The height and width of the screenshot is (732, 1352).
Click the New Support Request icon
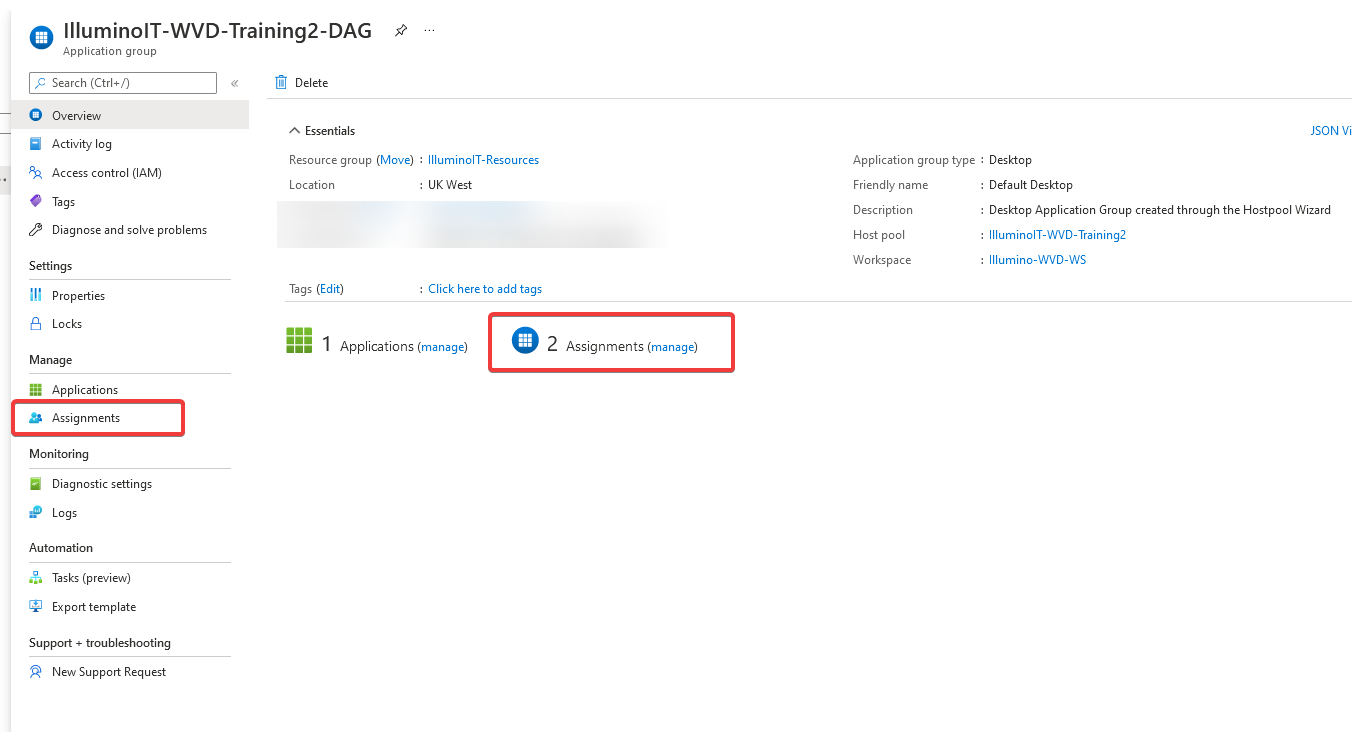(x=36, y=672)
